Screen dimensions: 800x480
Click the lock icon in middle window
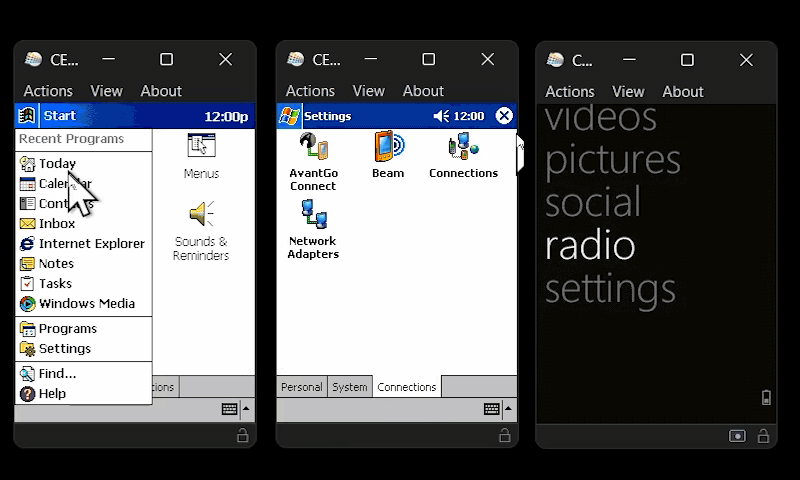[505, 435]
